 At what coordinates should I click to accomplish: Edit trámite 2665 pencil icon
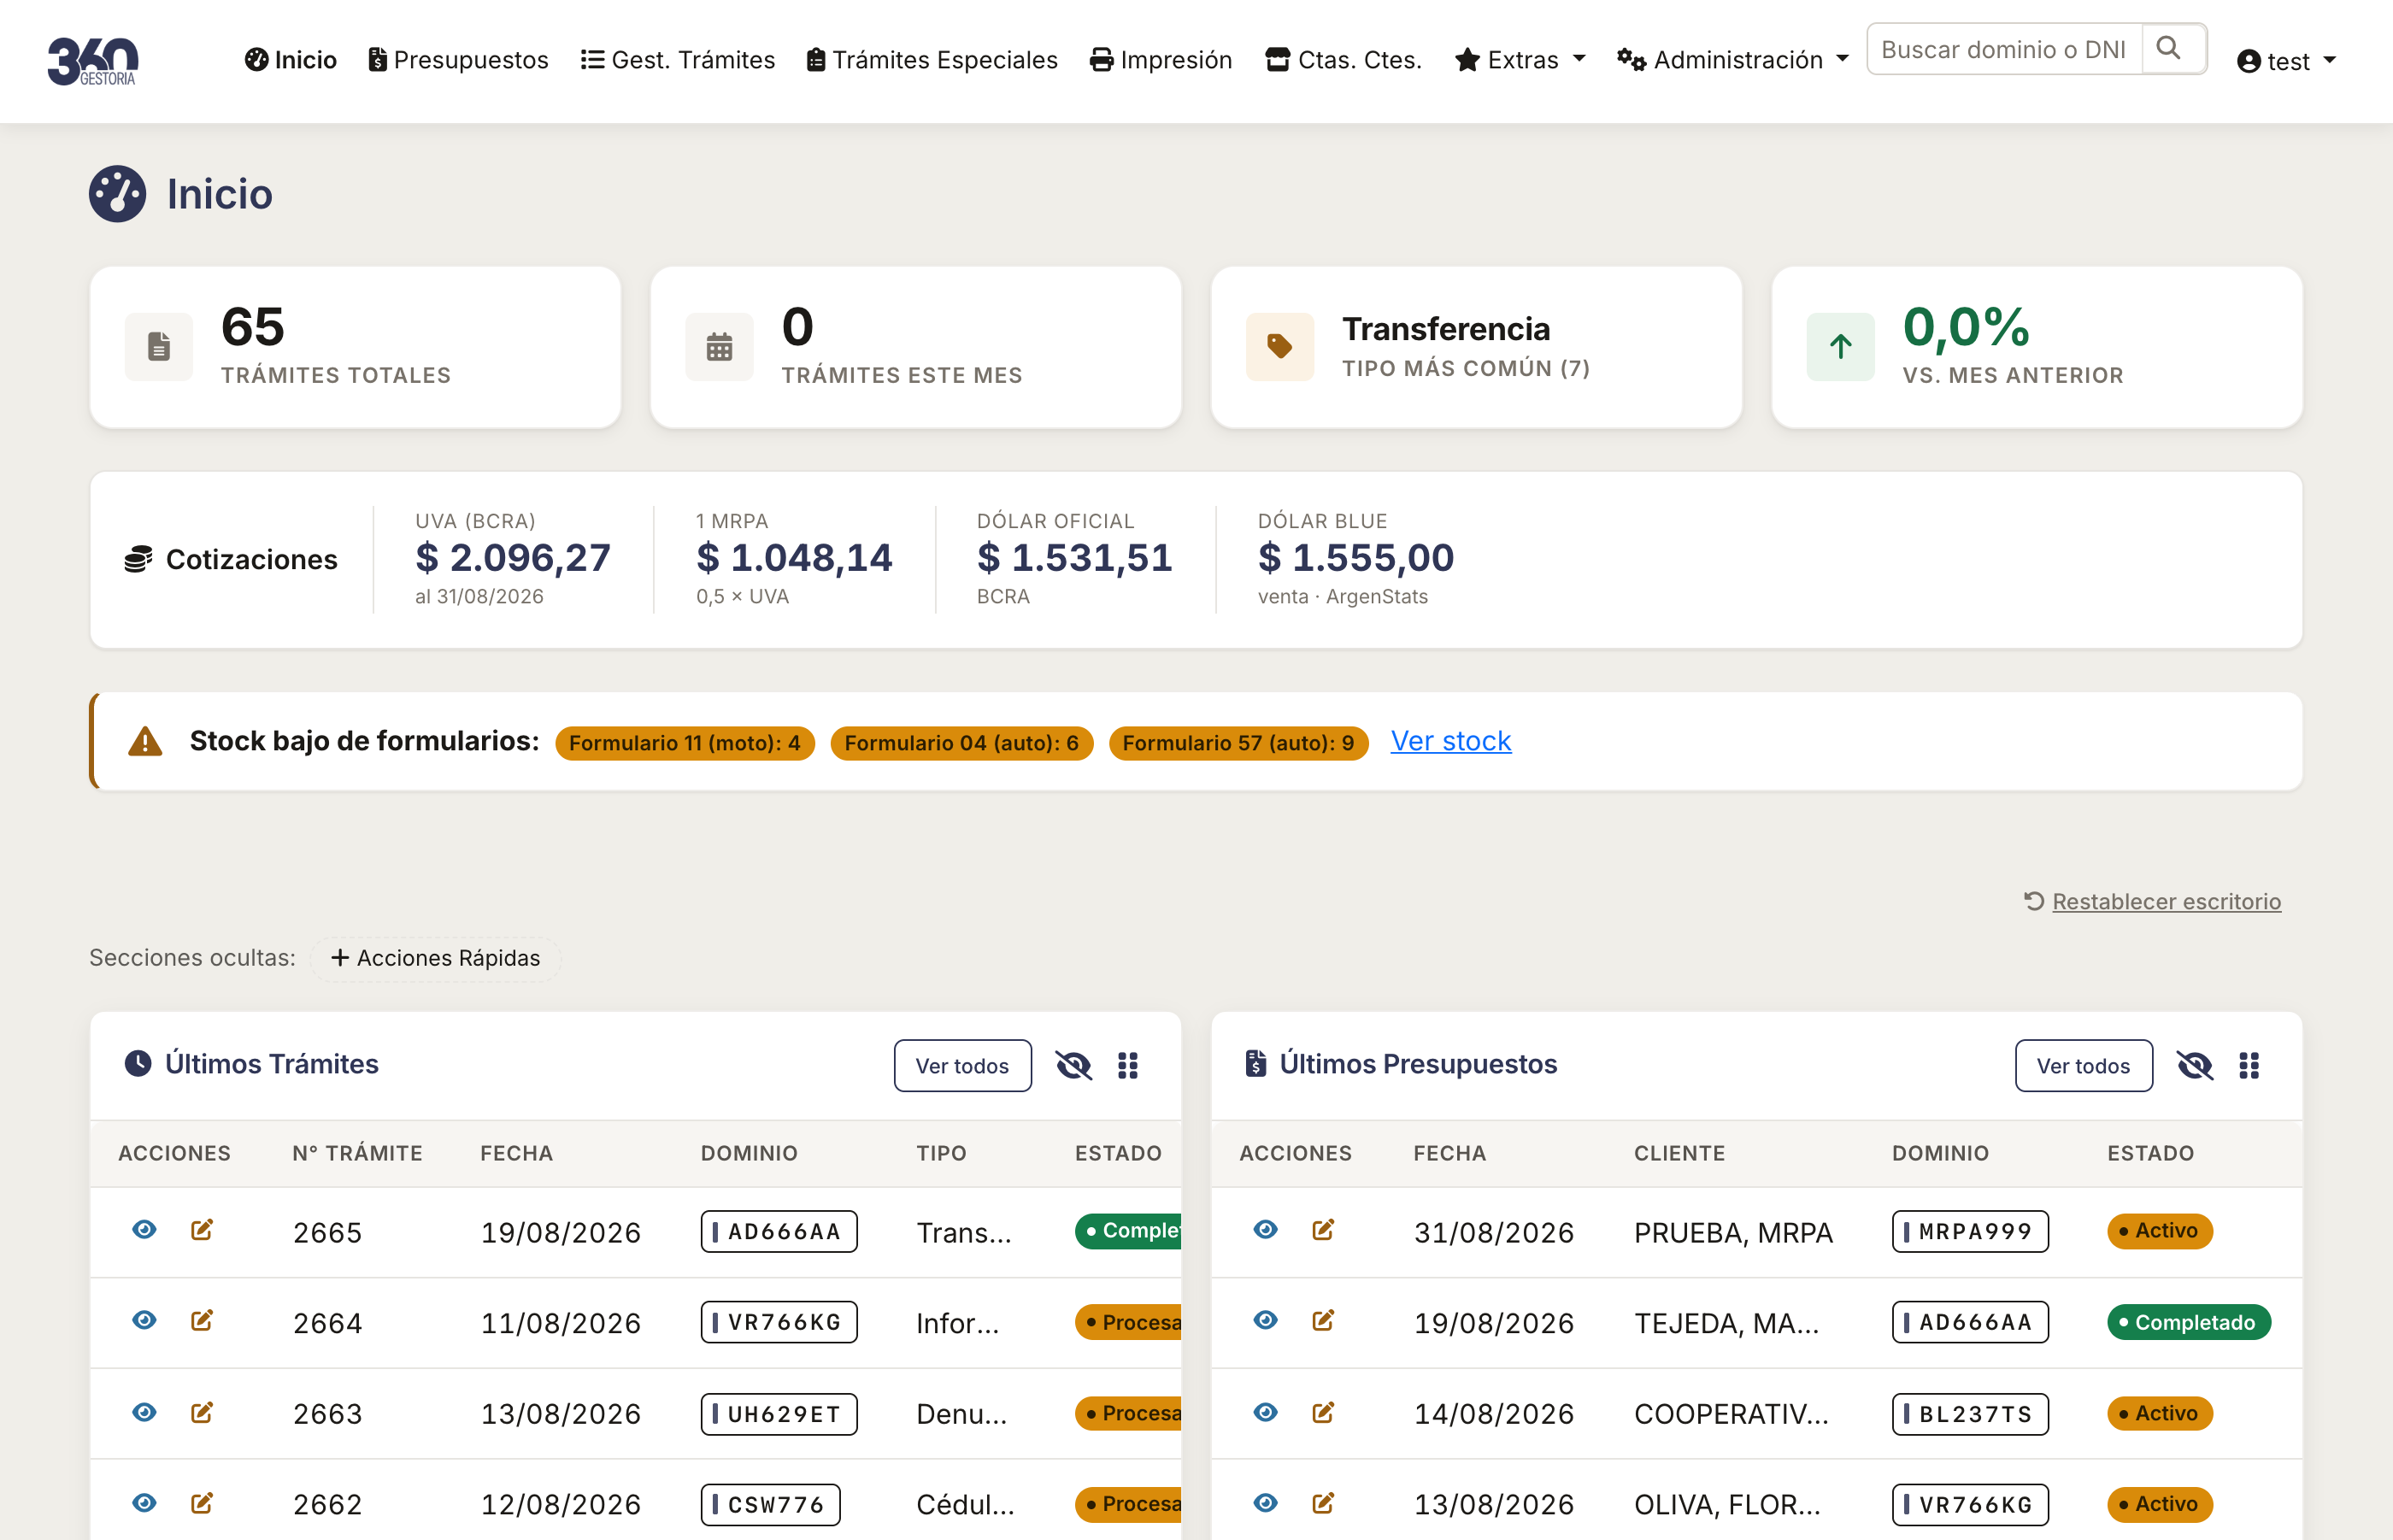202,1229
